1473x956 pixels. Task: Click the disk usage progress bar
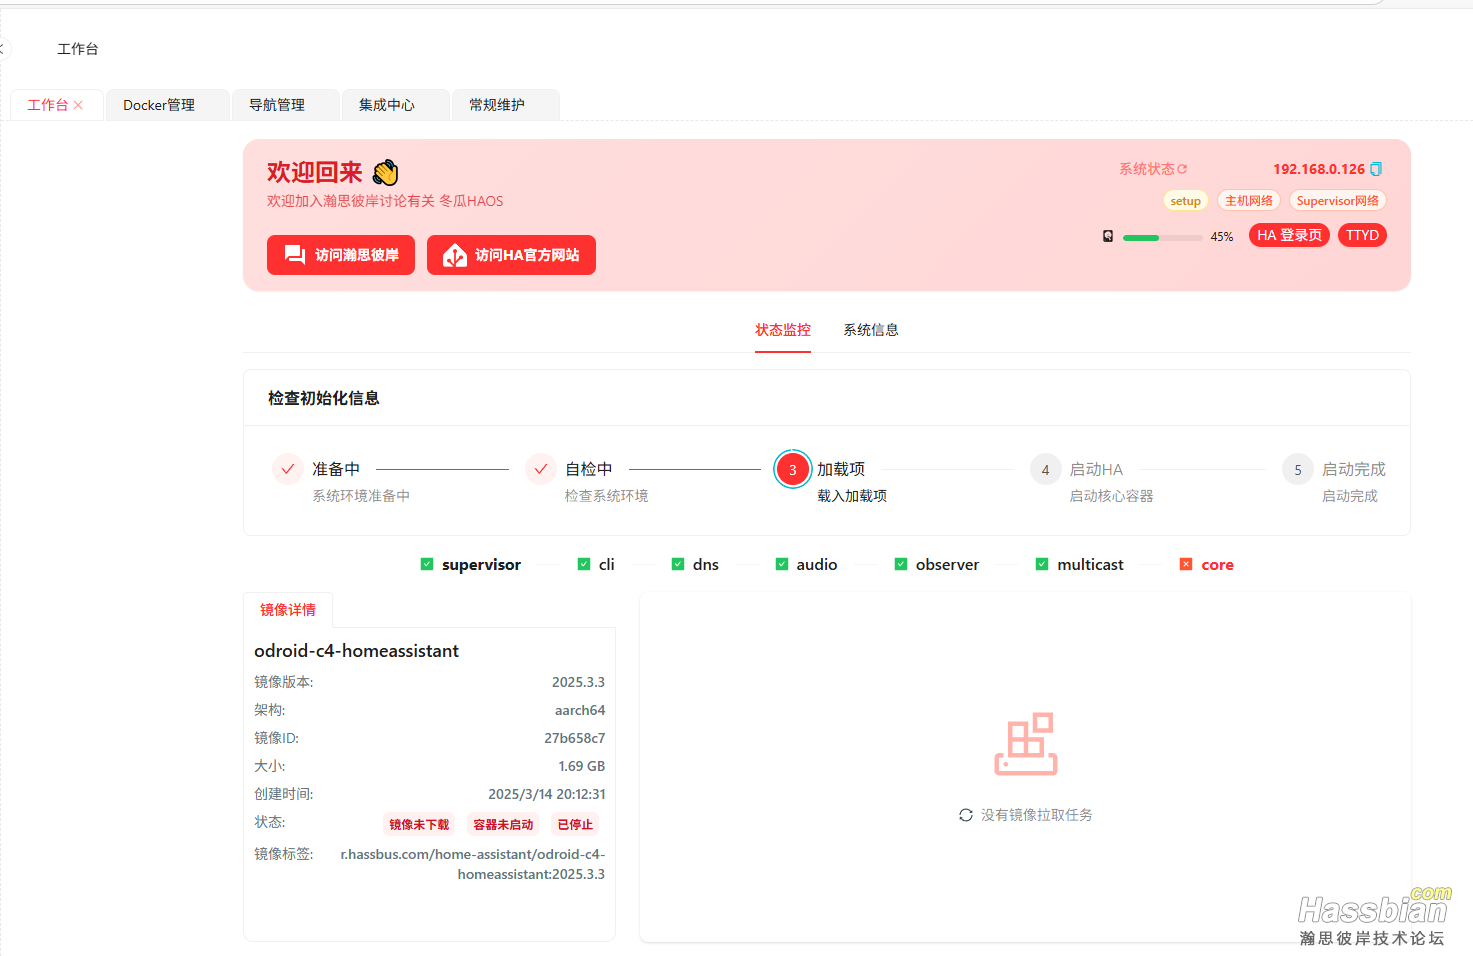point(1162,238)
